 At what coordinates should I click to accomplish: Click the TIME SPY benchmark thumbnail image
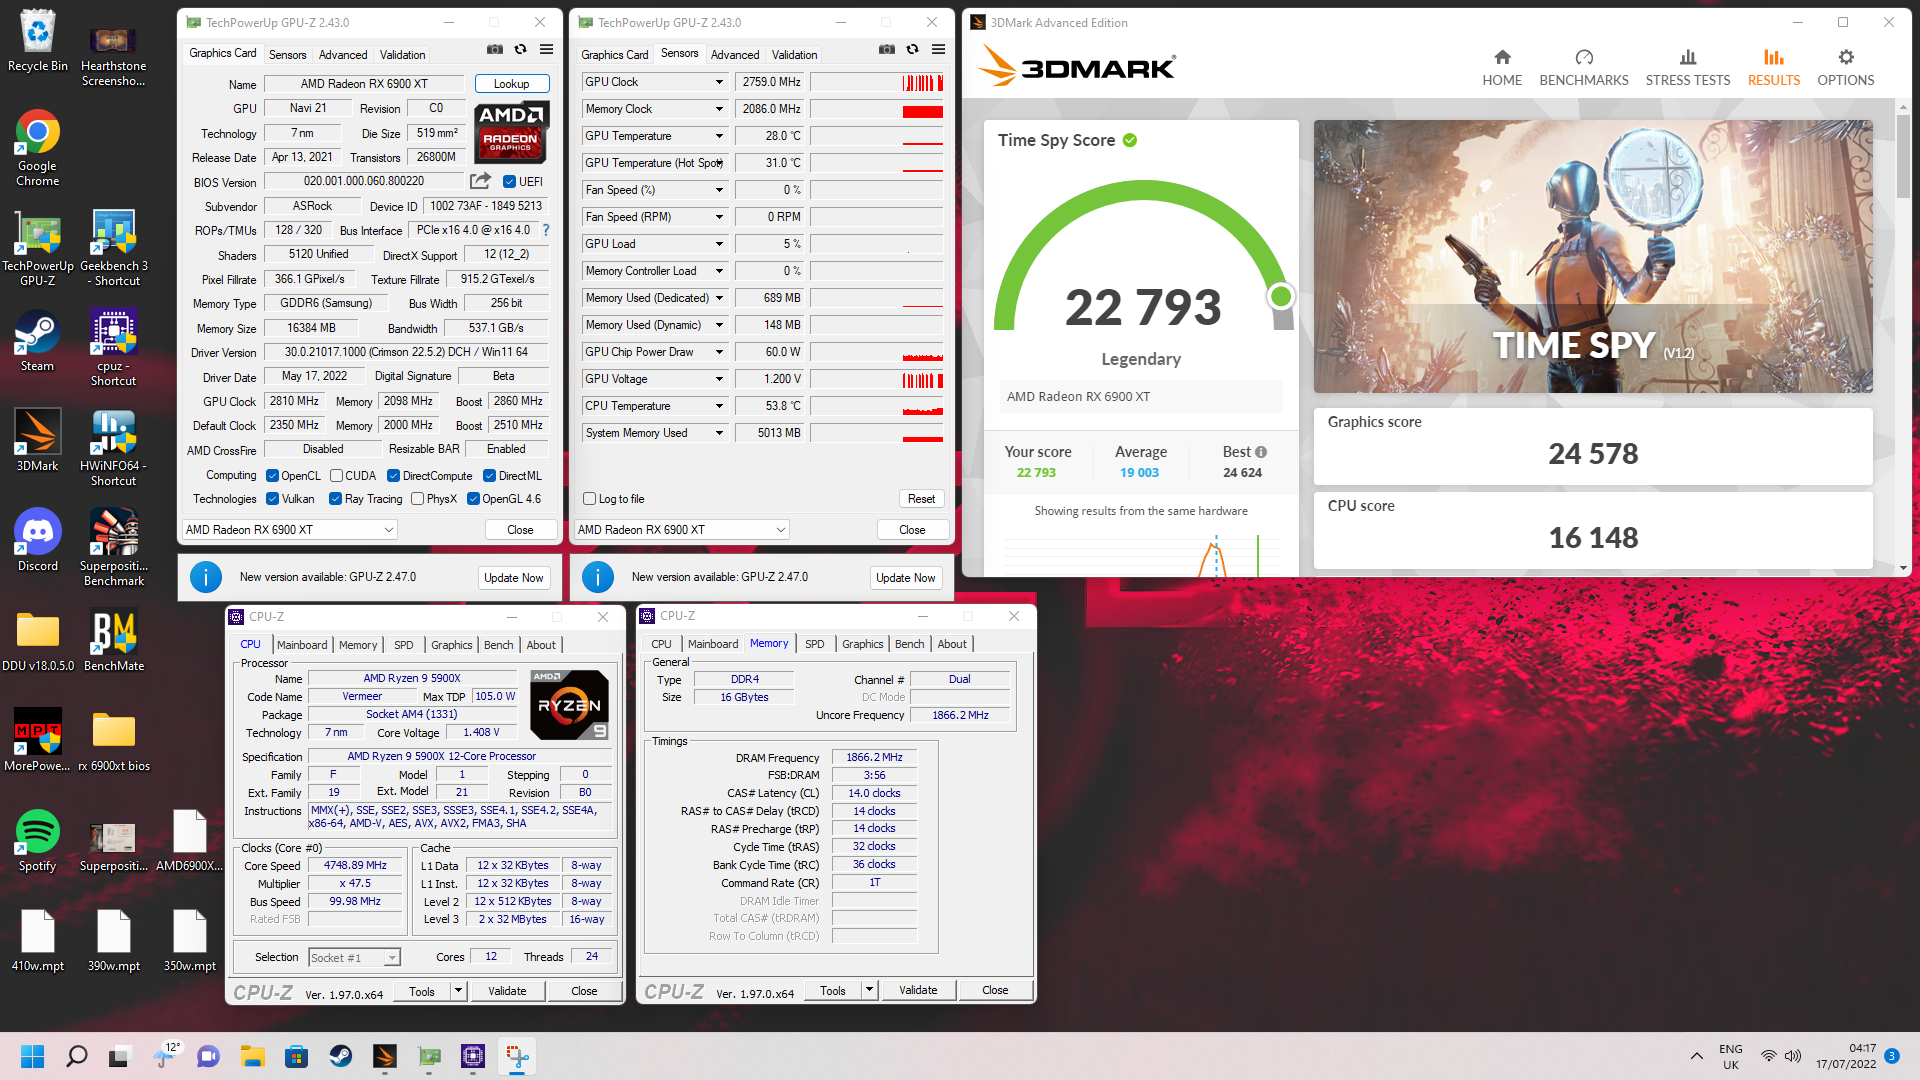[1592, 257]
